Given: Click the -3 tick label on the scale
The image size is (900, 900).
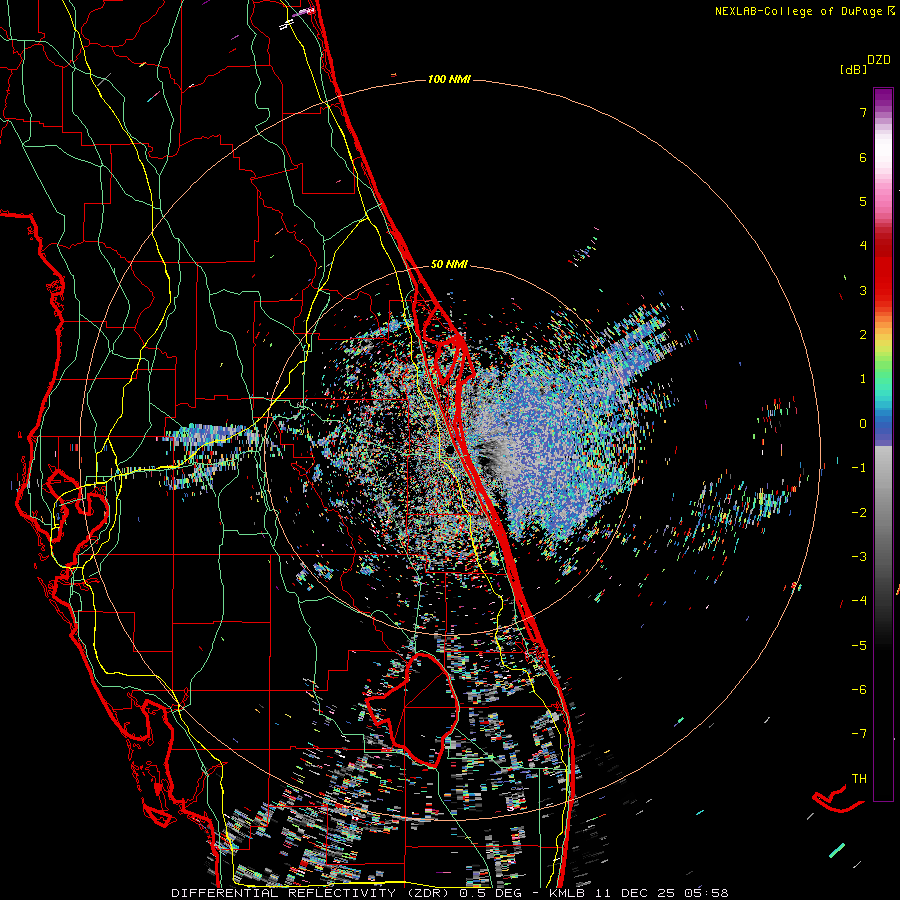Looking at the screenshot, I should coord(859,557).
